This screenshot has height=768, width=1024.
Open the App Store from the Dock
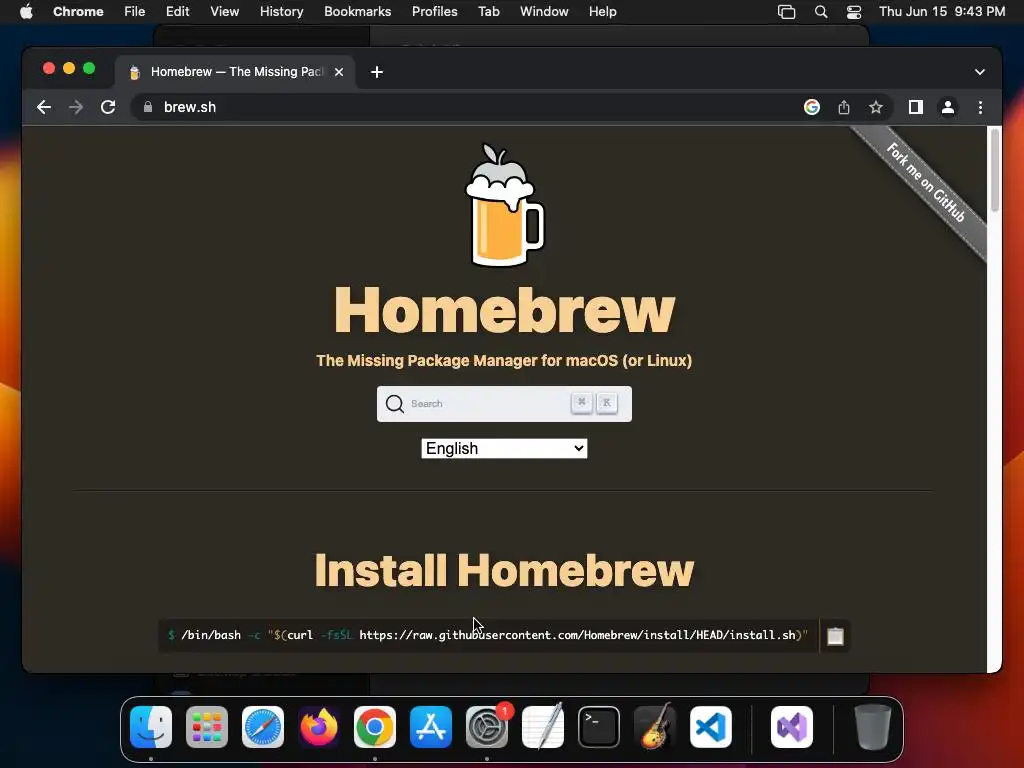click(431, 727)
